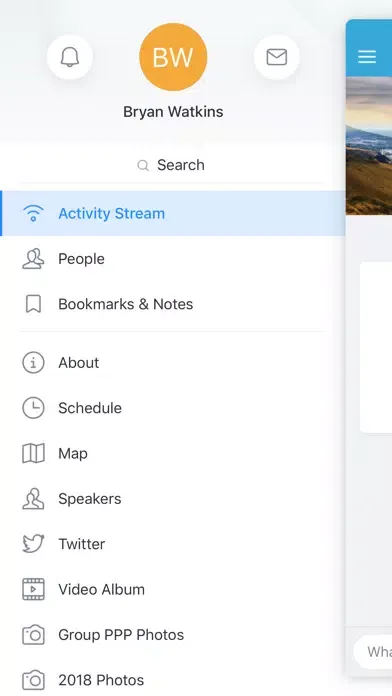Open the People menu item
The image size is (392, 696).
coord(173,259)
